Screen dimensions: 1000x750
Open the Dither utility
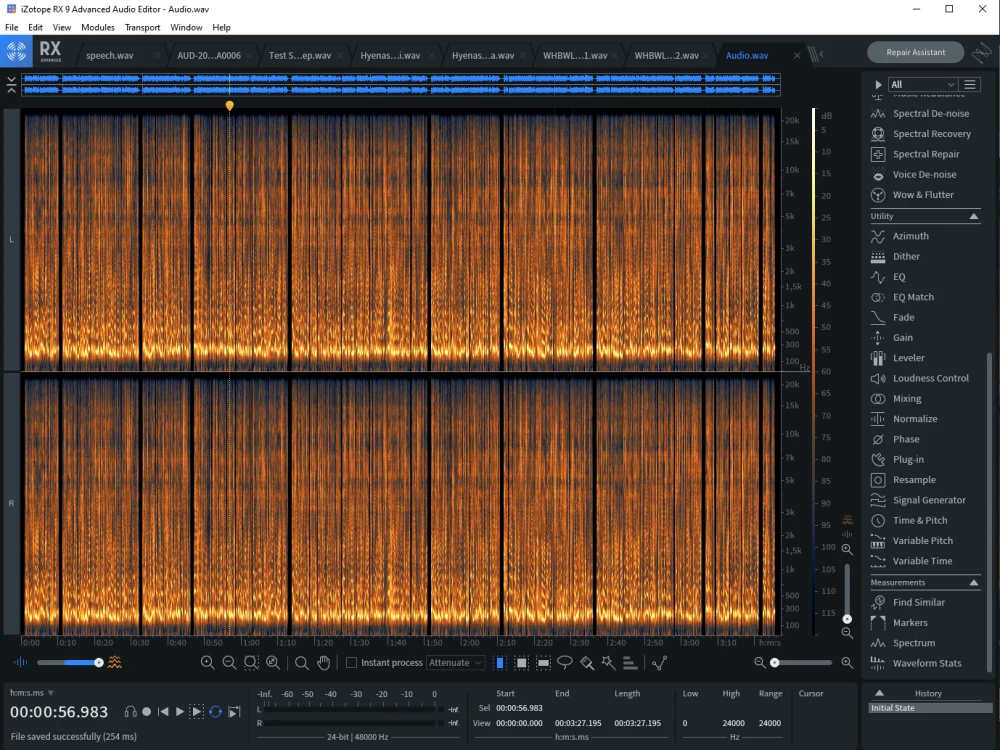(x=895, y=256)
